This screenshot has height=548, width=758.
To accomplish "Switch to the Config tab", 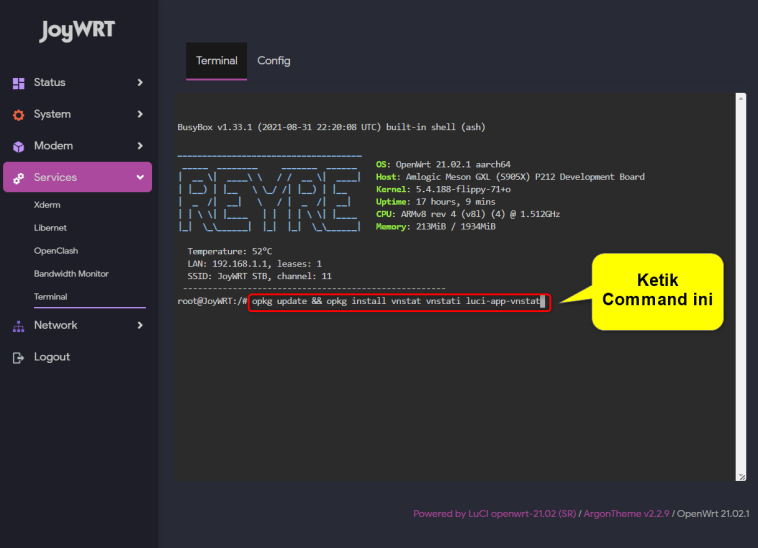I will pyautogui.click(x=274, y=61).
